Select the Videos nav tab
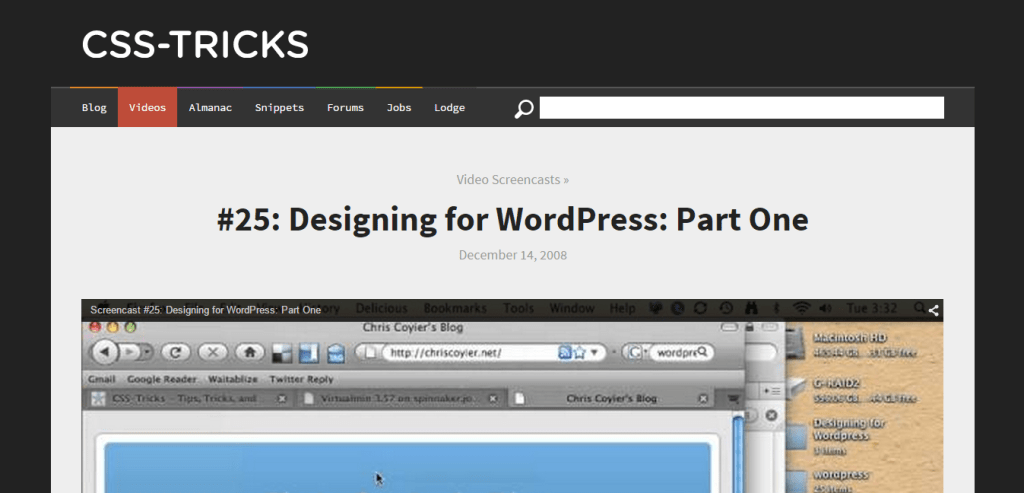 [148, 108]
